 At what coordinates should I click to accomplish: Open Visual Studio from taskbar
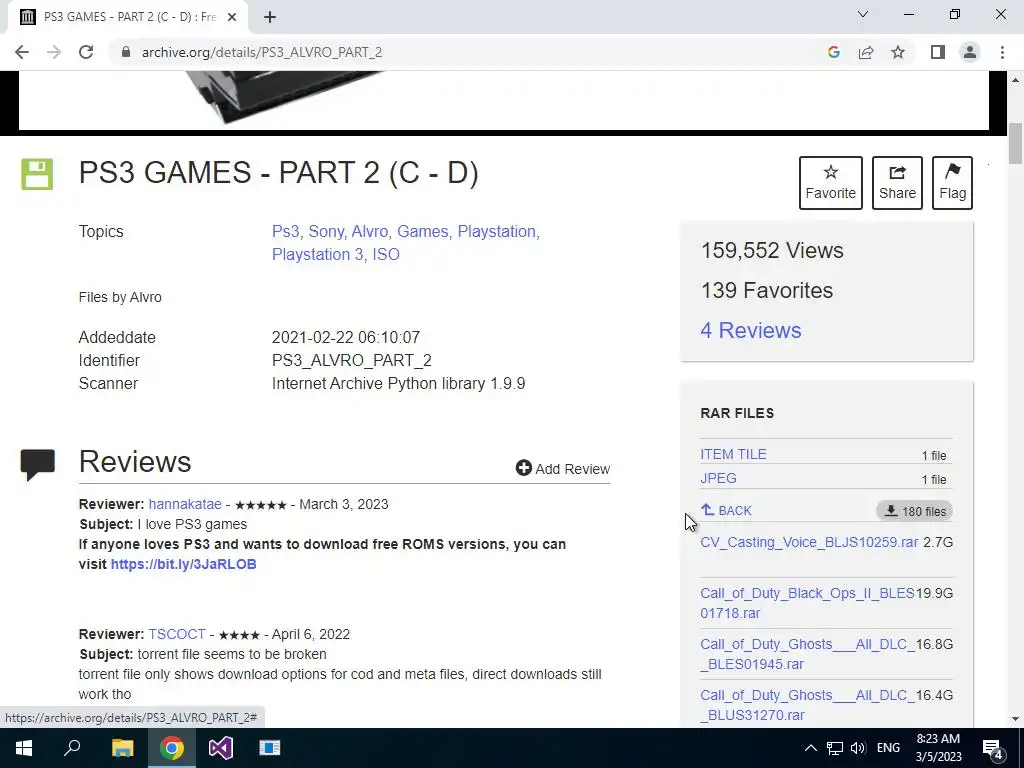coord(221,748)
